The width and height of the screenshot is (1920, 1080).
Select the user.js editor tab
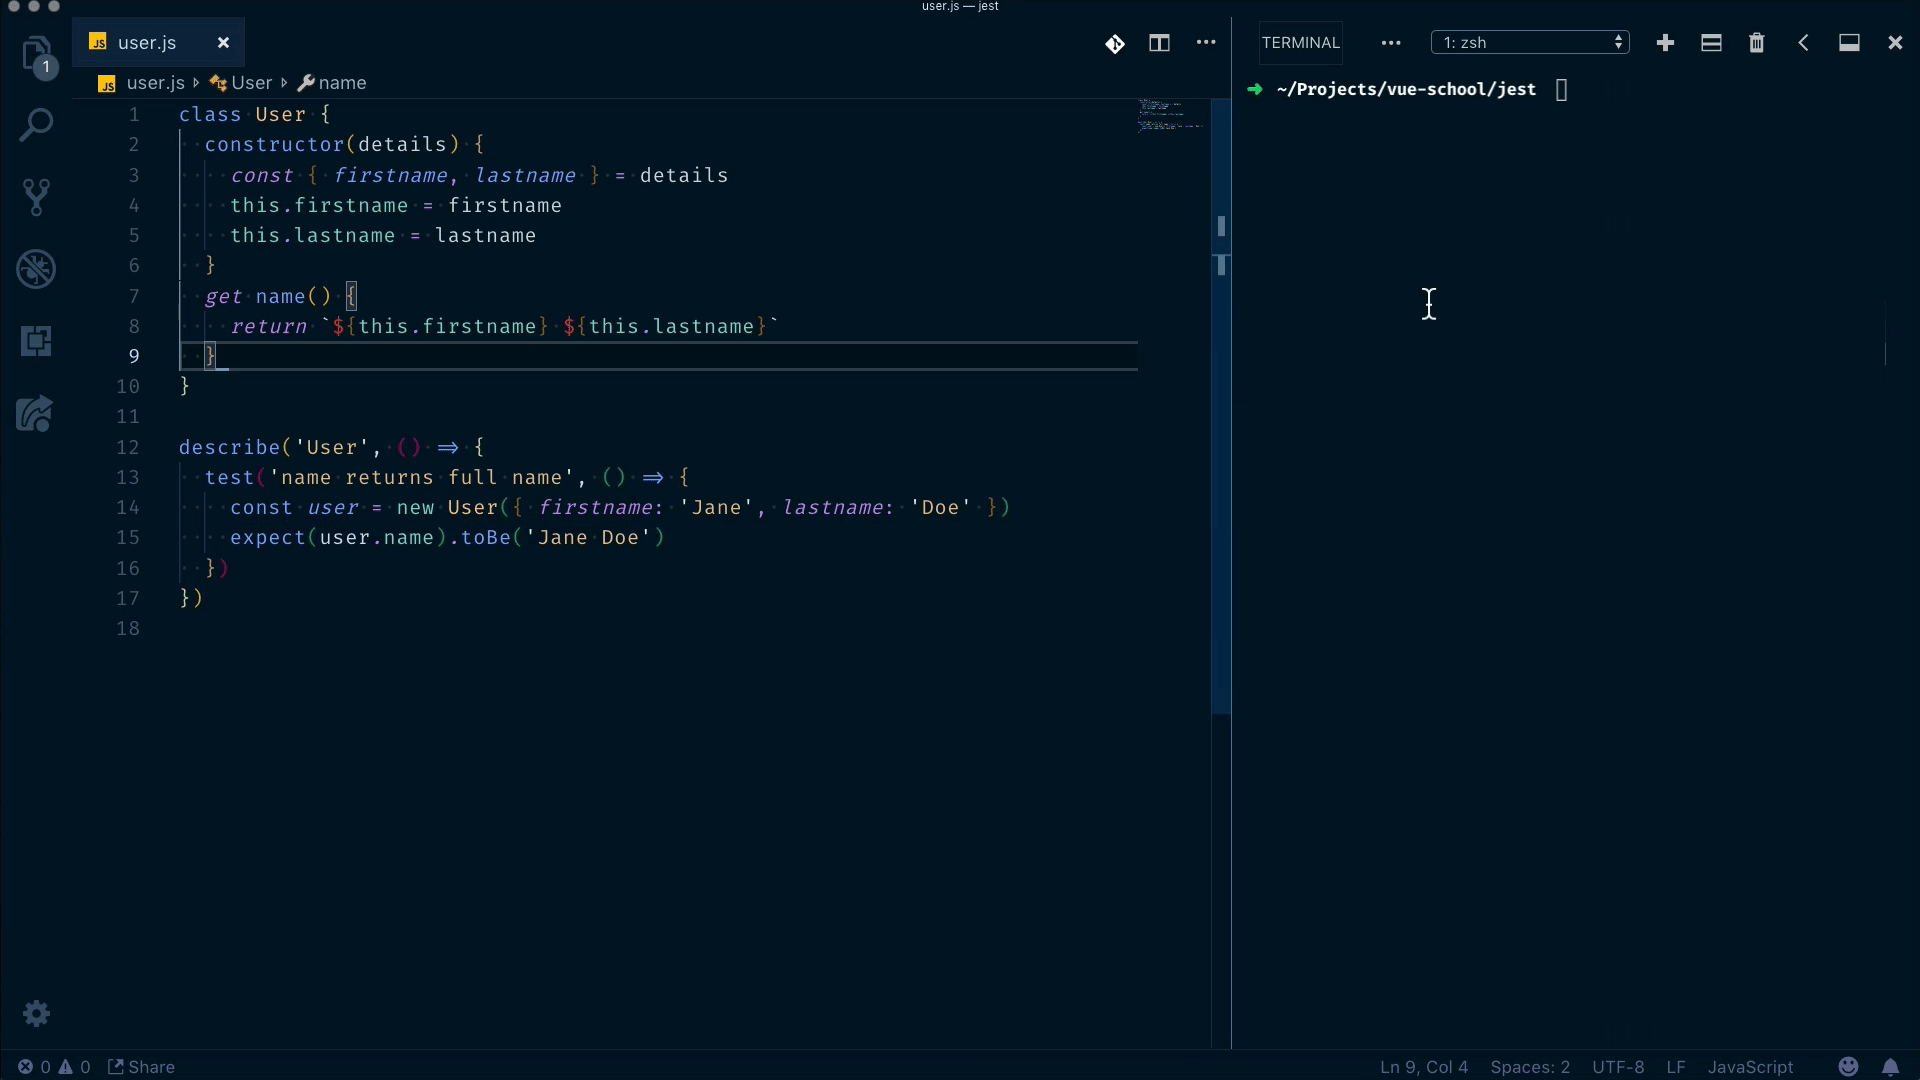tap(147, 43)
